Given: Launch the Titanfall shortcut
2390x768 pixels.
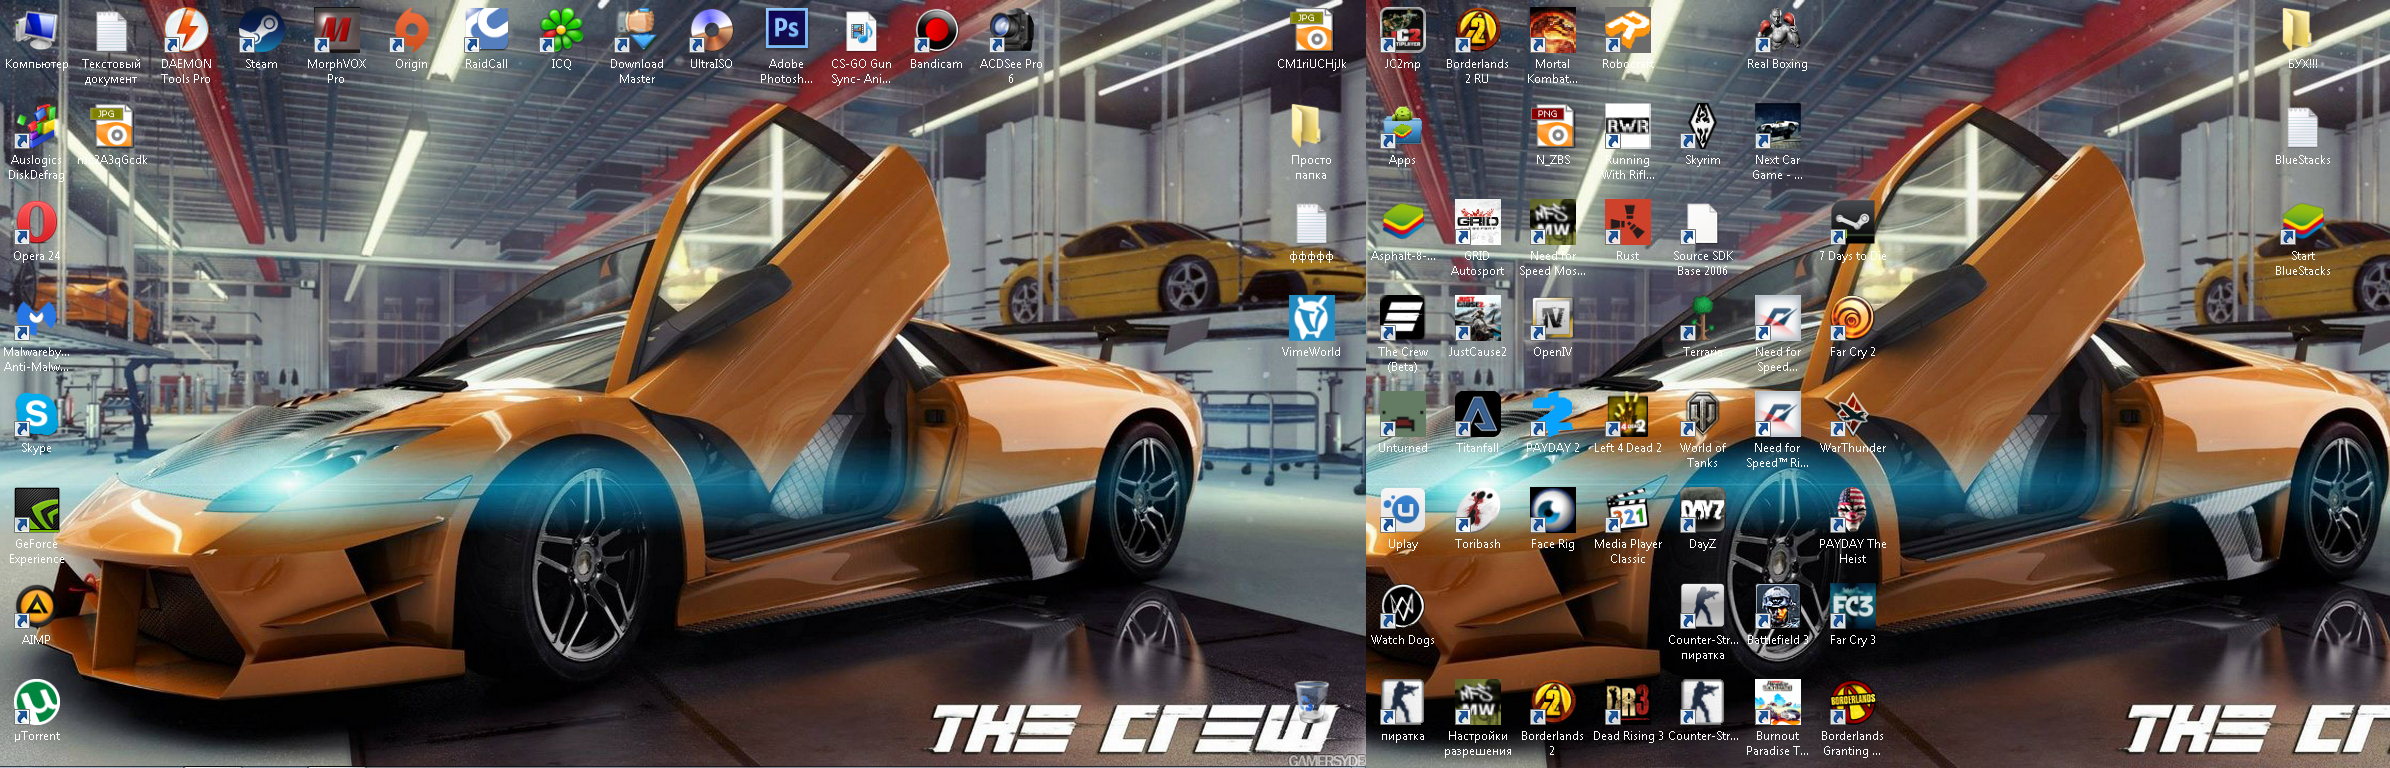Looking at the screenshot, I should pyautogui.click(x=1477, y=416).
